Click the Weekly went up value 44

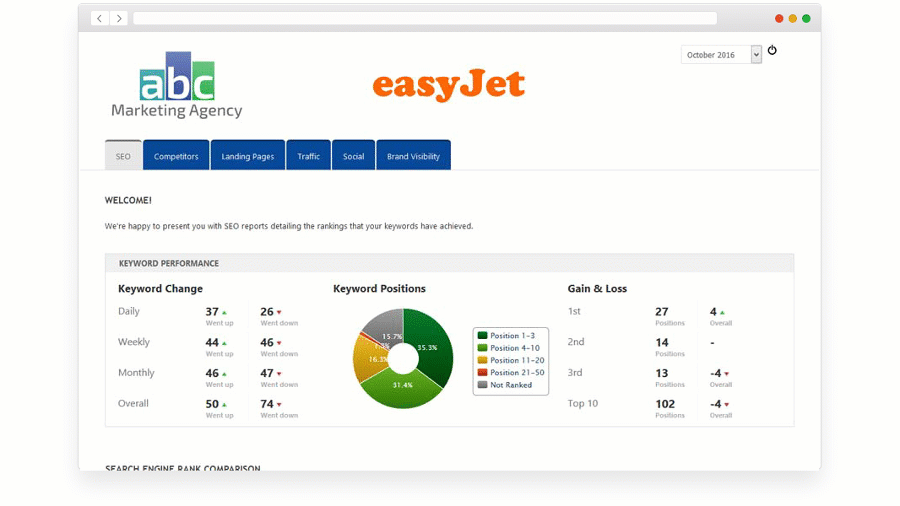212,342
